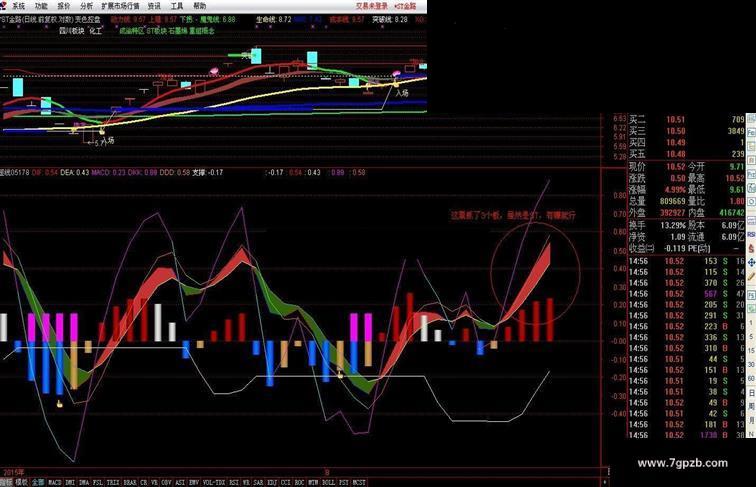Image resolution: width=756 pixels, height=487 pixels.
Task: Switch to the MACD indicator tab
Action: tap(55, 482)
